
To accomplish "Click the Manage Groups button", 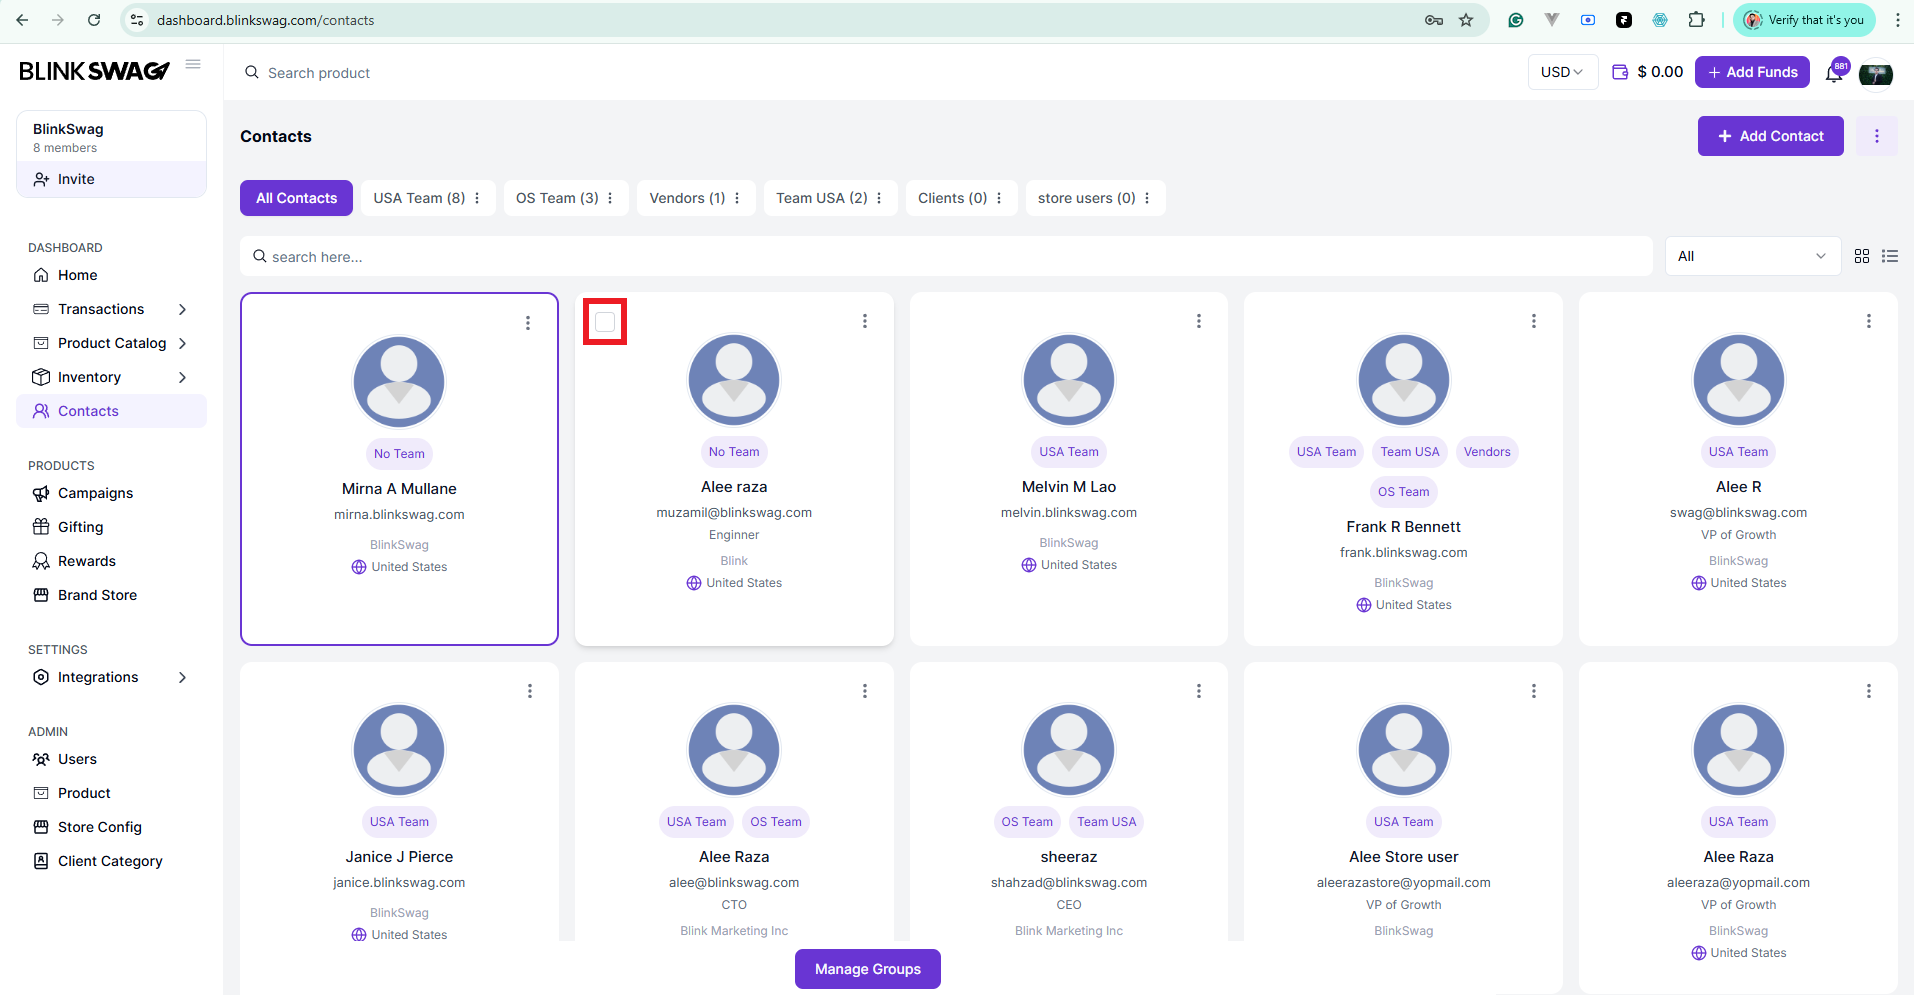I will point(868,969).
